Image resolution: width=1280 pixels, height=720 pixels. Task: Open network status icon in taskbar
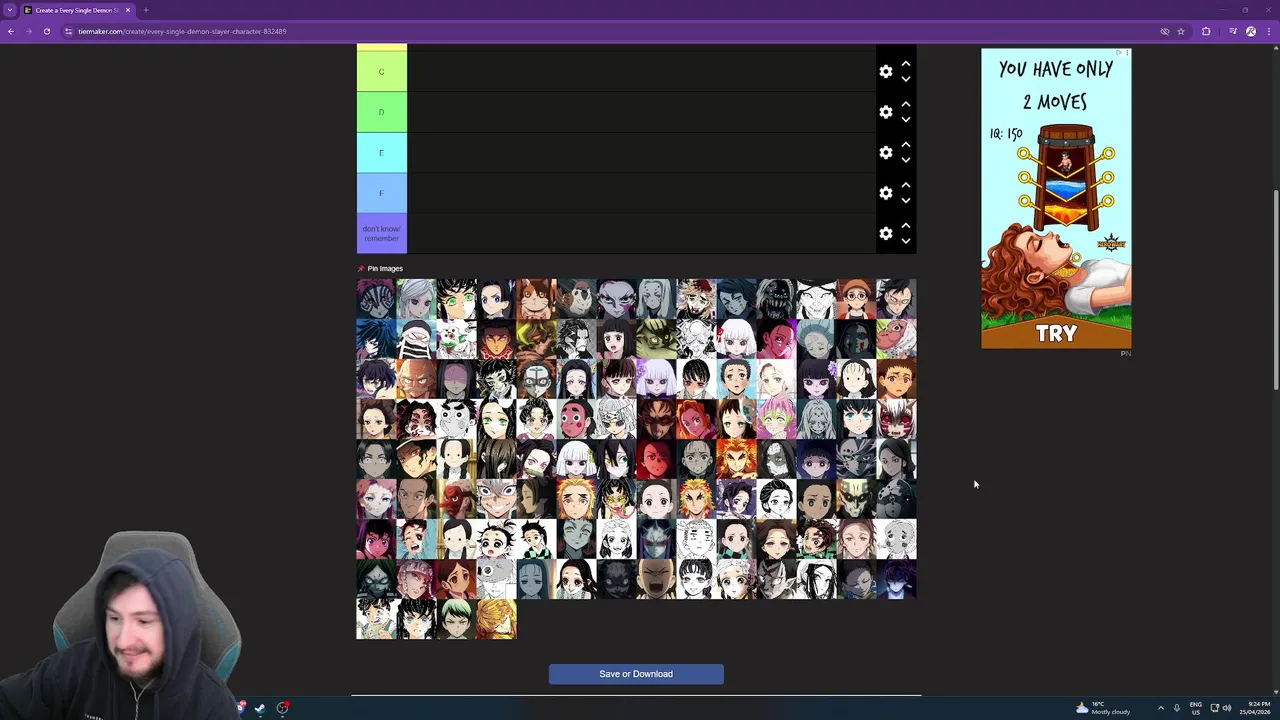click(1214, 708)
